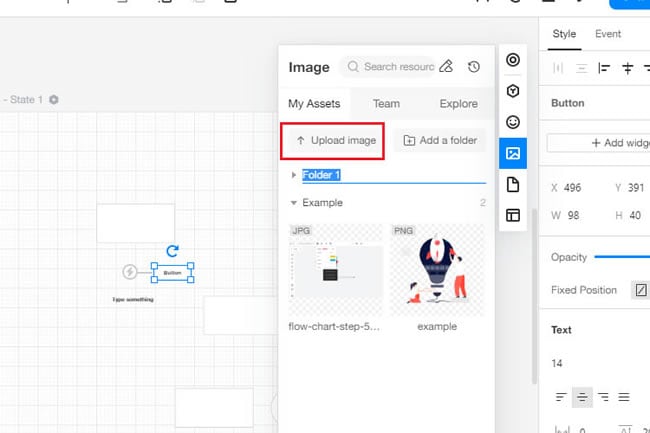Open the master layout icon panel
The image size is (650, 433).
(x=513, y=215)
